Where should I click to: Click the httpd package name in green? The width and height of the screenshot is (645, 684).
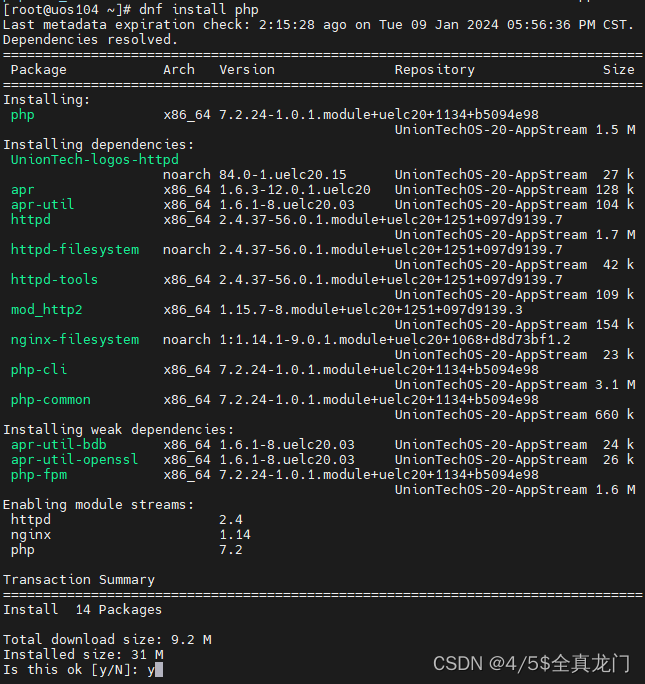[31, 219]
